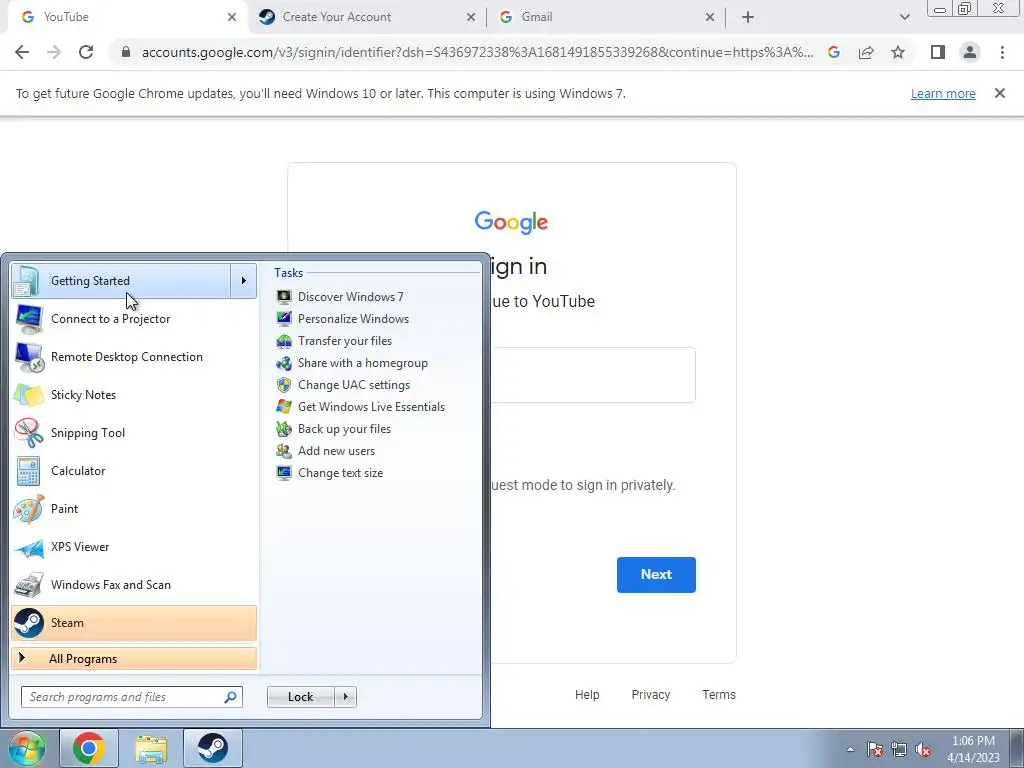
Task: Launch Sticky Notes
Action: click(x=134, y=394)
